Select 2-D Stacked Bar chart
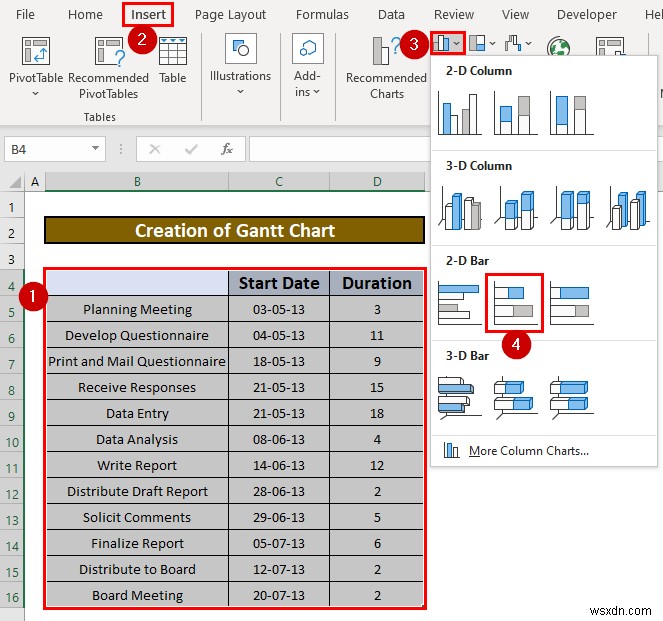Screen dimensions: 663x621 [x=514, y=303]
